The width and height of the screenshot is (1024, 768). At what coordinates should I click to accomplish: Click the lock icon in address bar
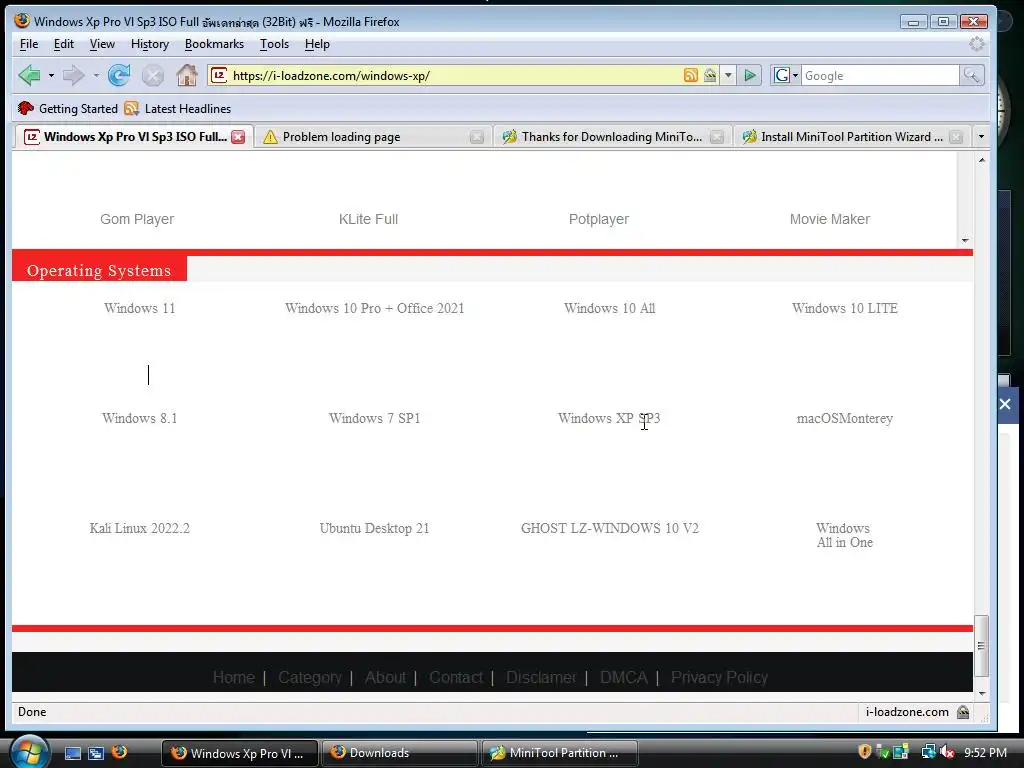710,75
